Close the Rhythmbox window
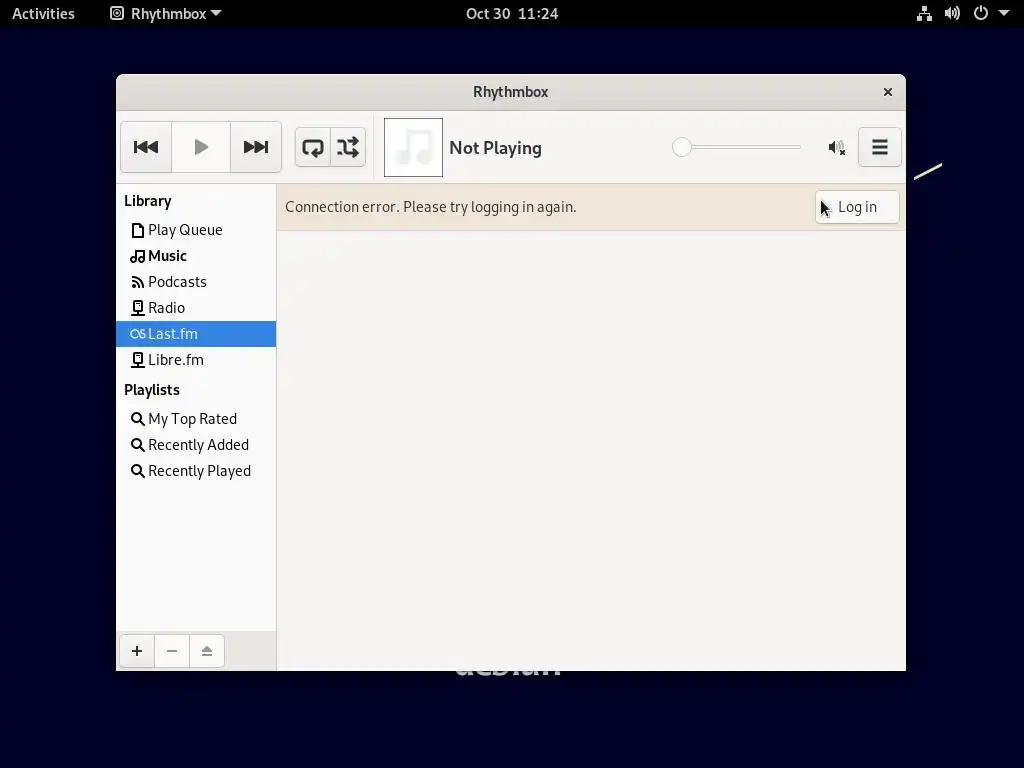1024x768 pixels. (888, 92)
